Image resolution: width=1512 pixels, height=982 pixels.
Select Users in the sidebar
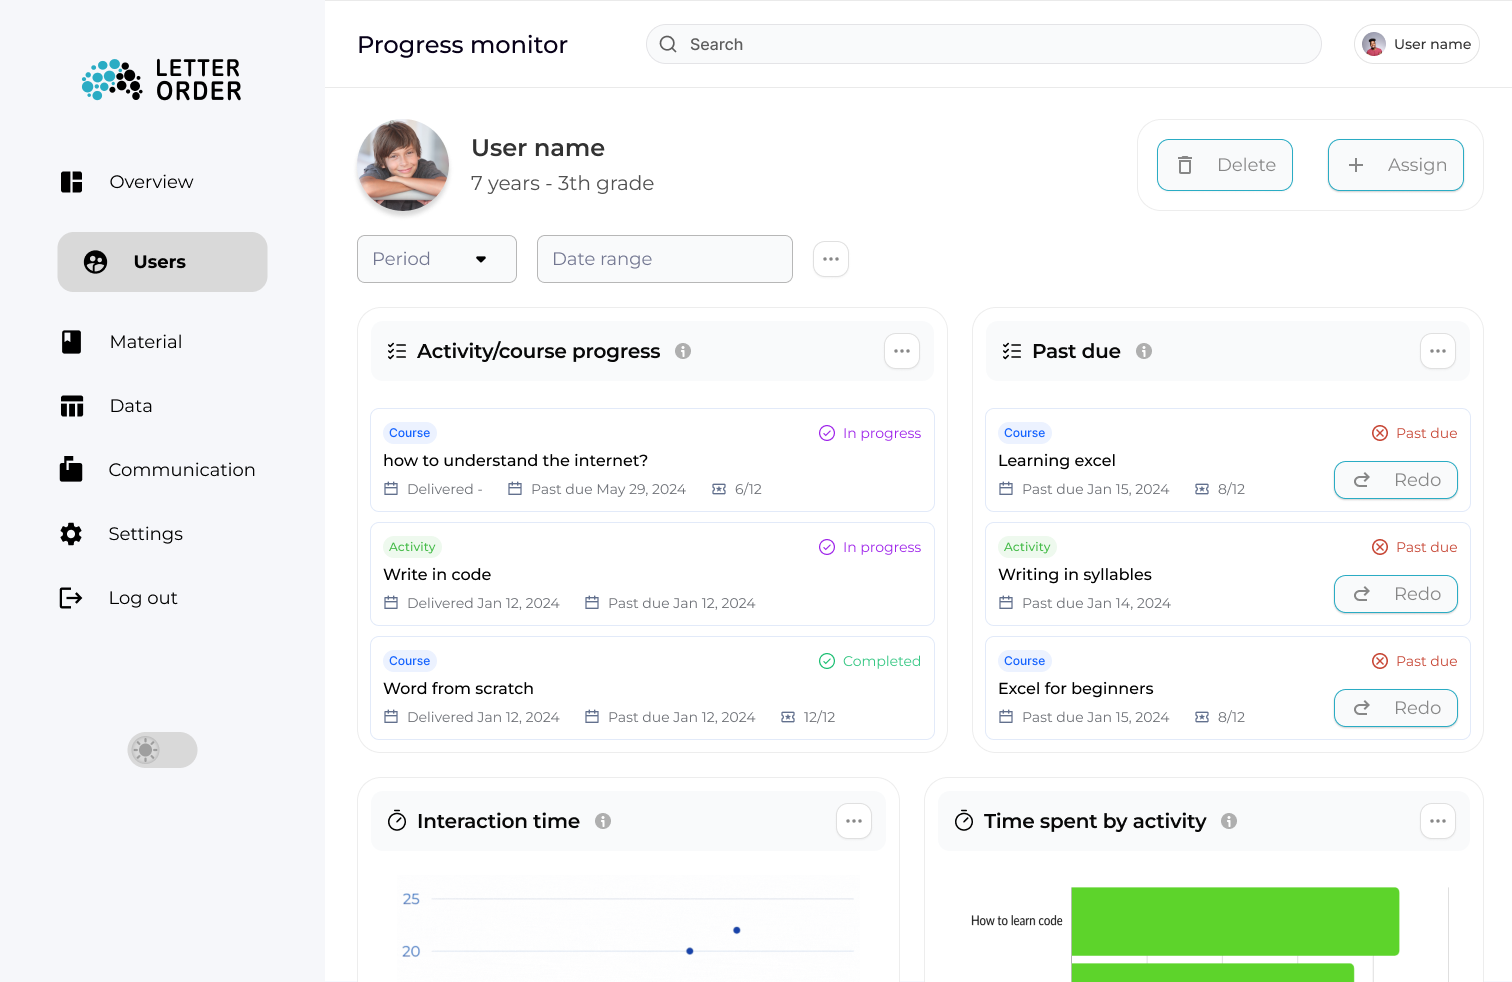[x=161, y=261]
